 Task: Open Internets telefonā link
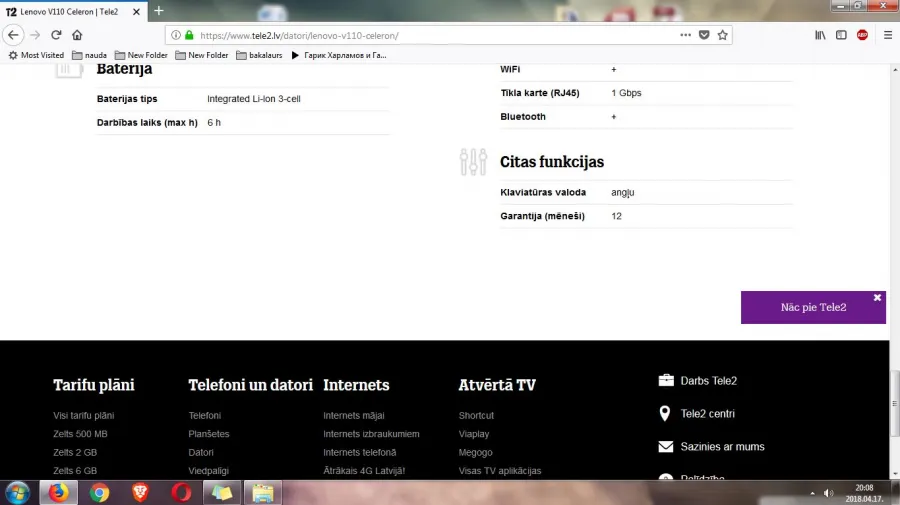pos(359,452)
